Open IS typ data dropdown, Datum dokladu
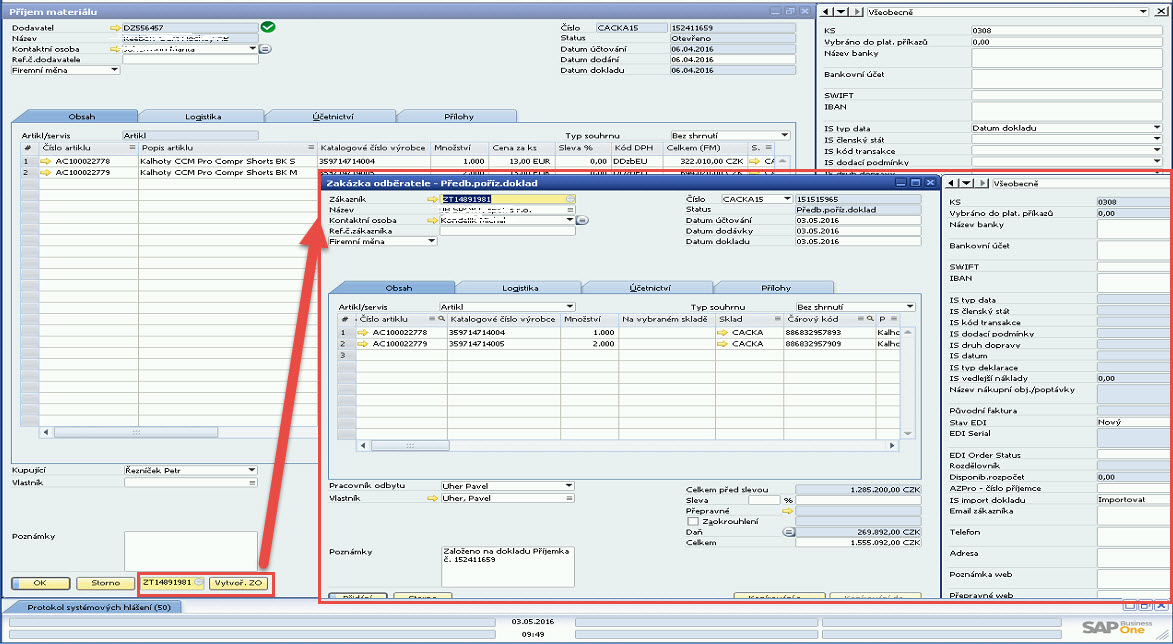This screenshot has height=644, width=1173. click(x=1158, y=128)
